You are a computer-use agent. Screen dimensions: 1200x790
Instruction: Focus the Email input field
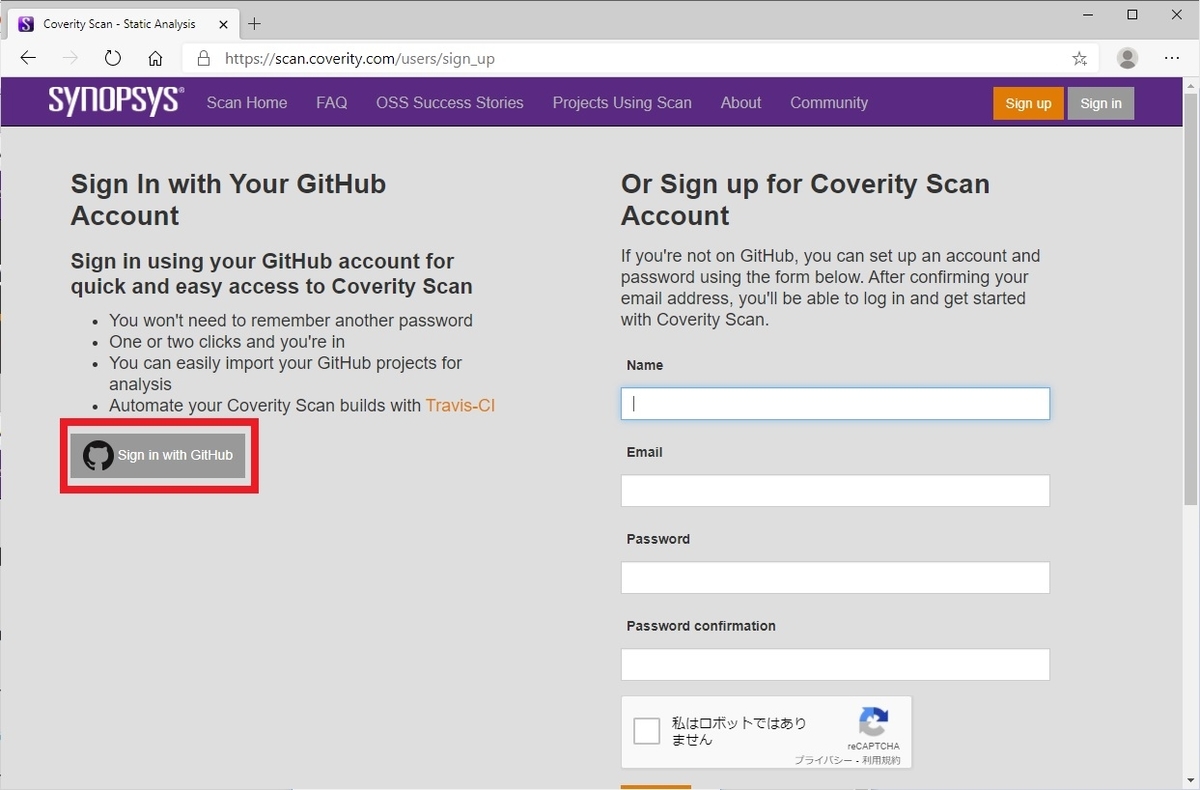[x=835, y=491]
